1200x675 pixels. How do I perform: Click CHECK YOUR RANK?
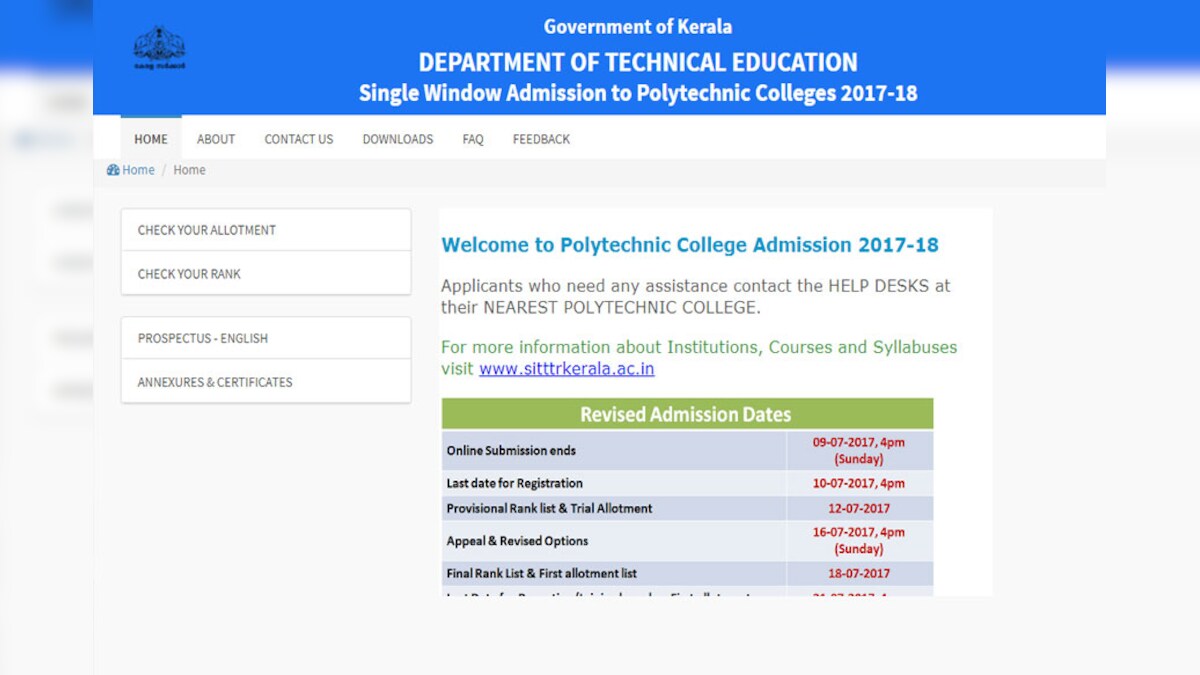coord(189,273)
